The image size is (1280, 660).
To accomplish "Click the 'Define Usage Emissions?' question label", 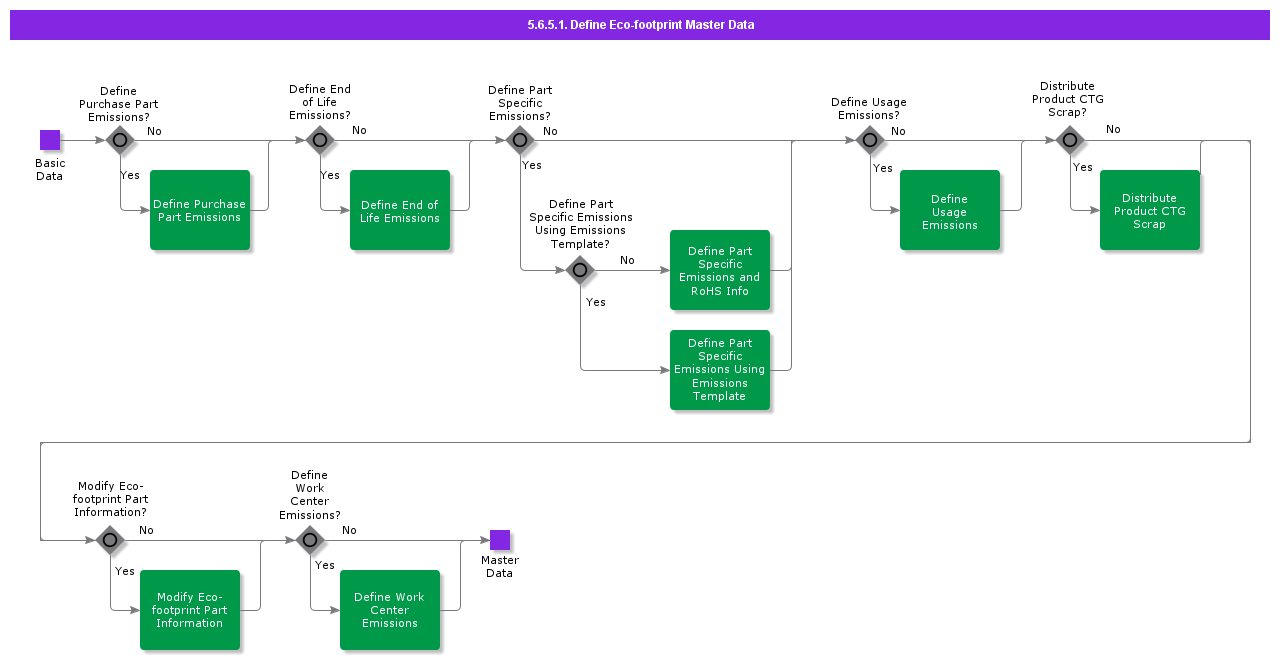I will click(869, 108).
